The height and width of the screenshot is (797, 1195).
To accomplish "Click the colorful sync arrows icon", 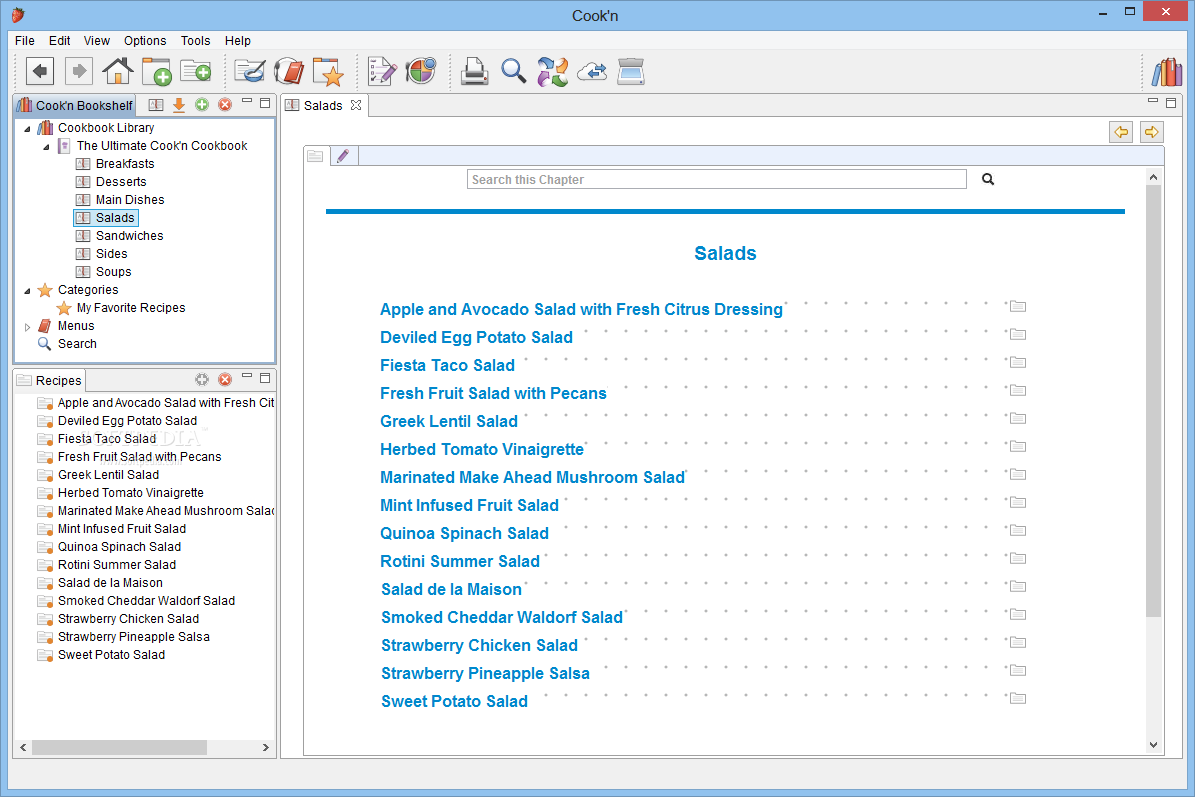I will point(553,72).
